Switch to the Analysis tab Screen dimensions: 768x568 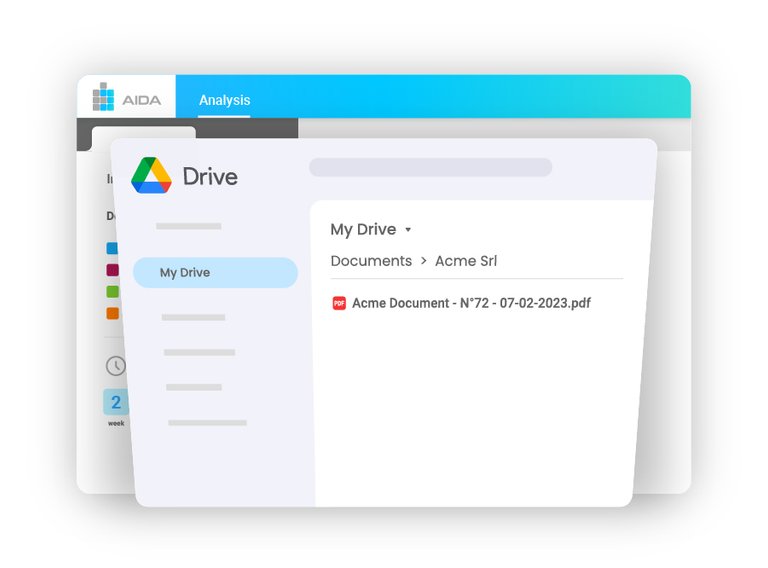(224, 100)
